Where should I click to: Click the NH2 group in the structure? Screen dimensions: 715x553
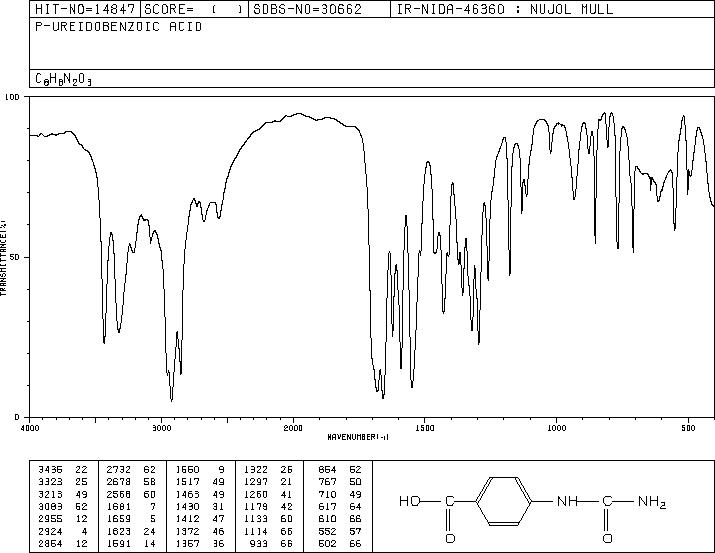point(652,502)
